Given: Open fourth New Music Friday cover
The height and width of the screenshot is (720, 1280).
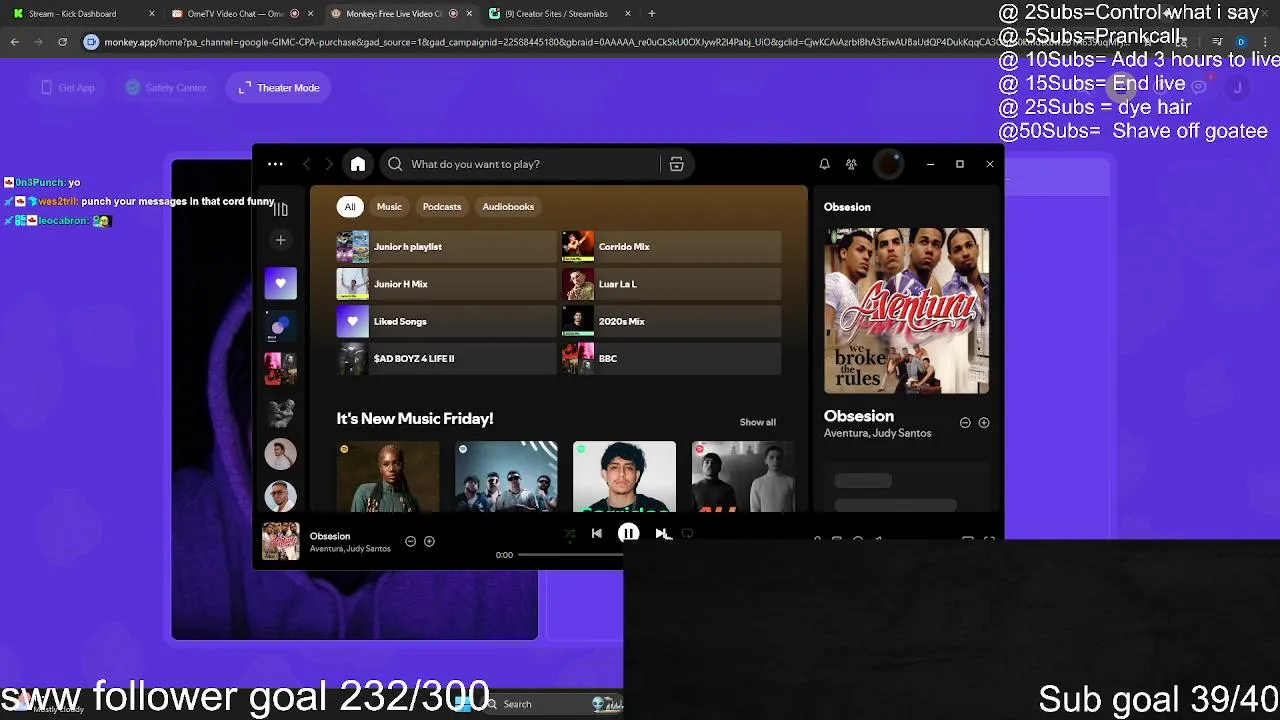Looking at the screenshot, I should click(x=743, y=476).
